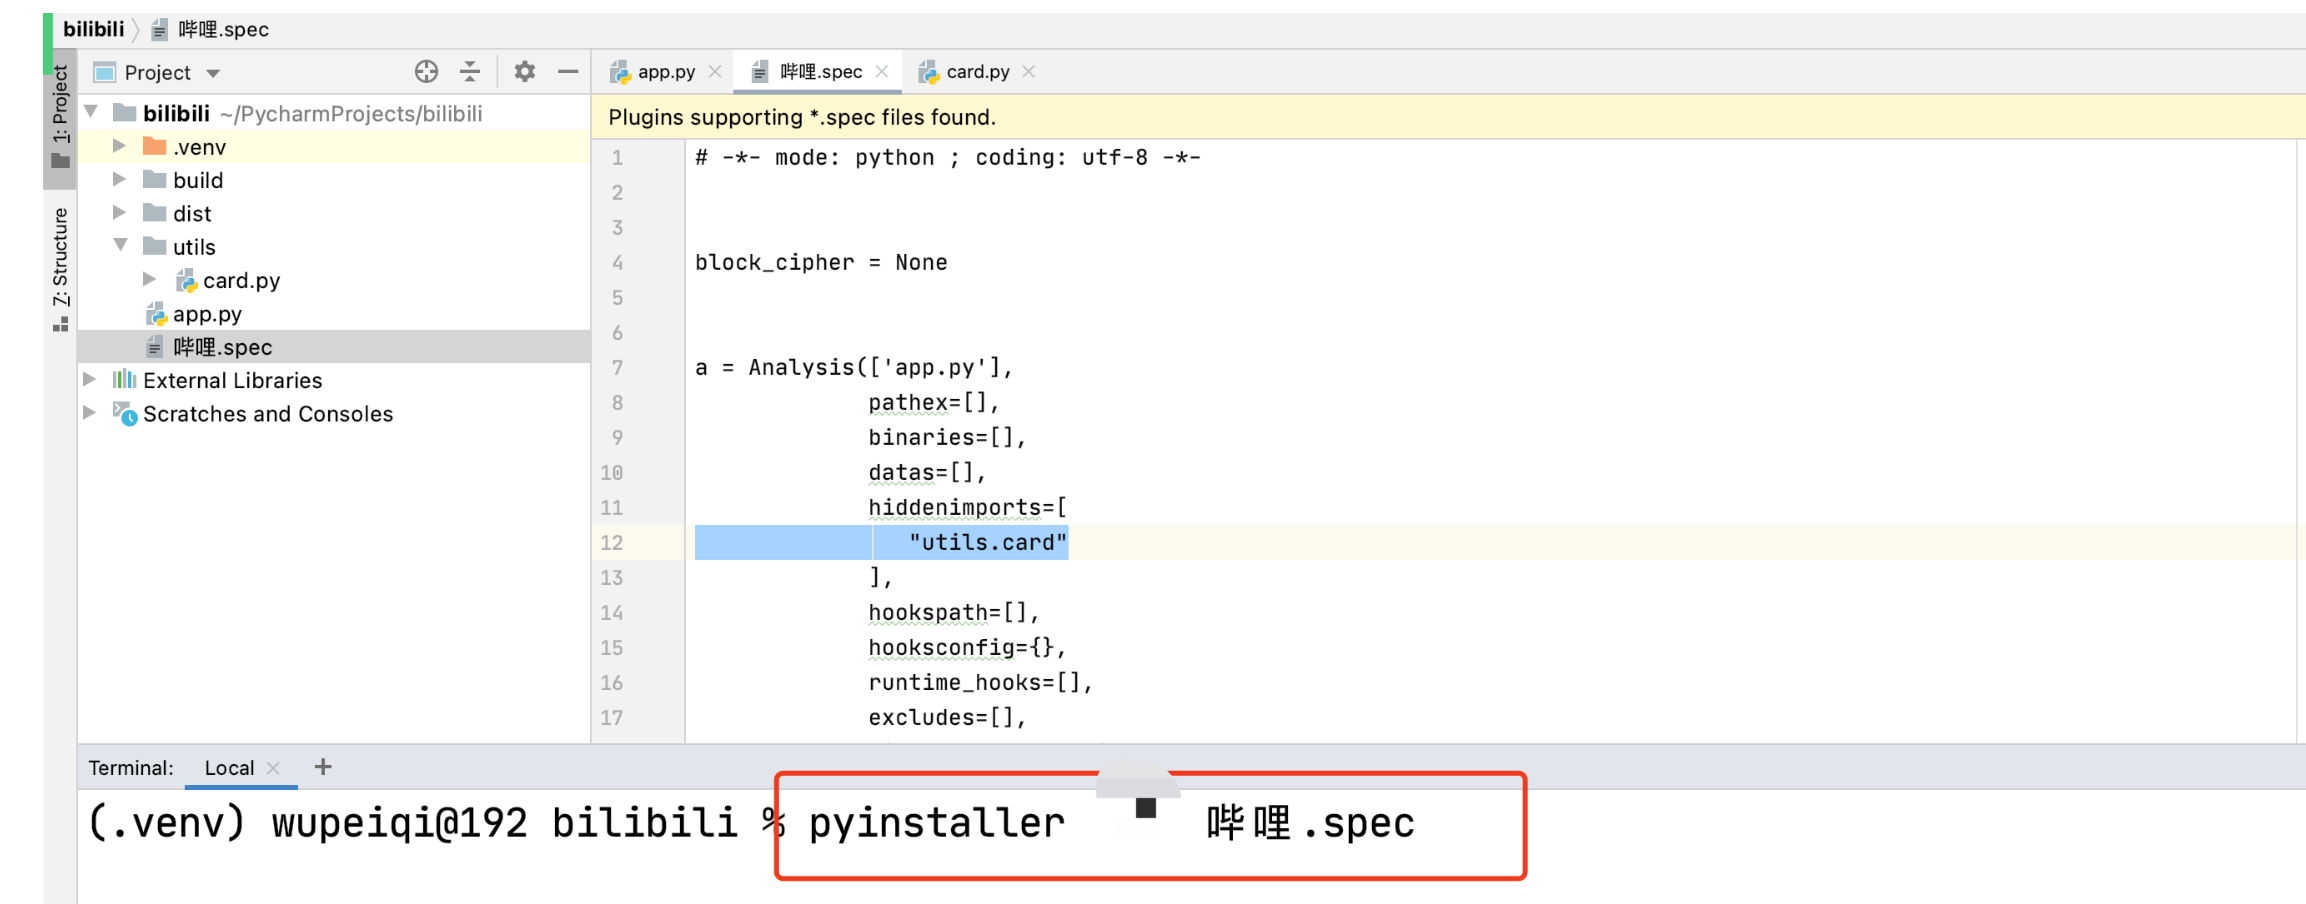The width and height of the screenshot is (2306, 904).
Task: Click the plugins supporting *.spec notification banner
Action: [1448, 117]
